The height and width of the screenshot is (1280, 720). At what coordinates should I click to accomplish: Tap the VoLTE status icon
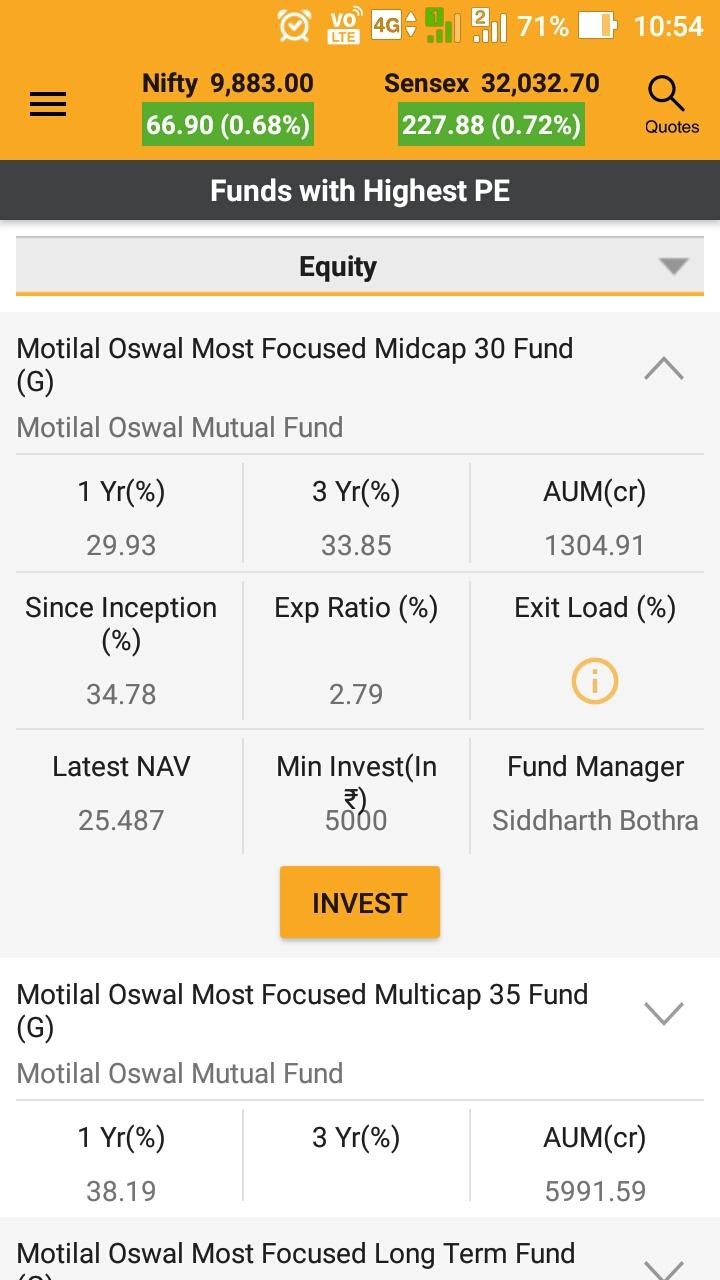(343, 27)
